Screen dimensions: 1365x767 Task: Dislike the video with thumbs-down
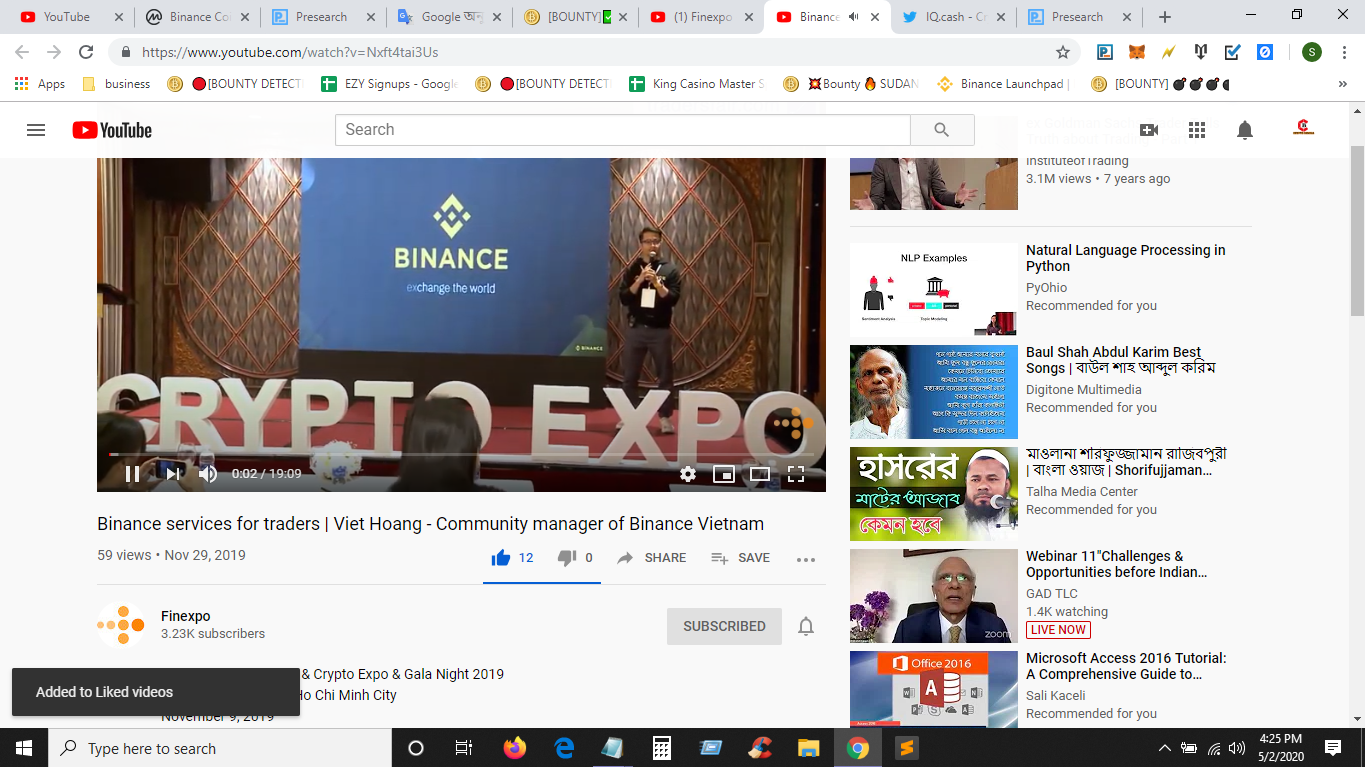pos(575,558)
